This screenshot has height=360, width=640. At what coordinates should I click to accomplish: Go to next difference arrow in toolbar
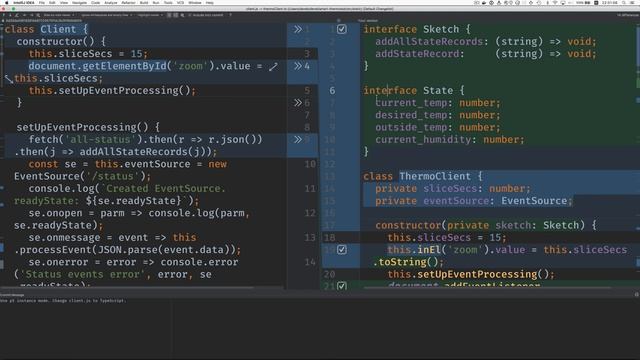pos(10,15)
